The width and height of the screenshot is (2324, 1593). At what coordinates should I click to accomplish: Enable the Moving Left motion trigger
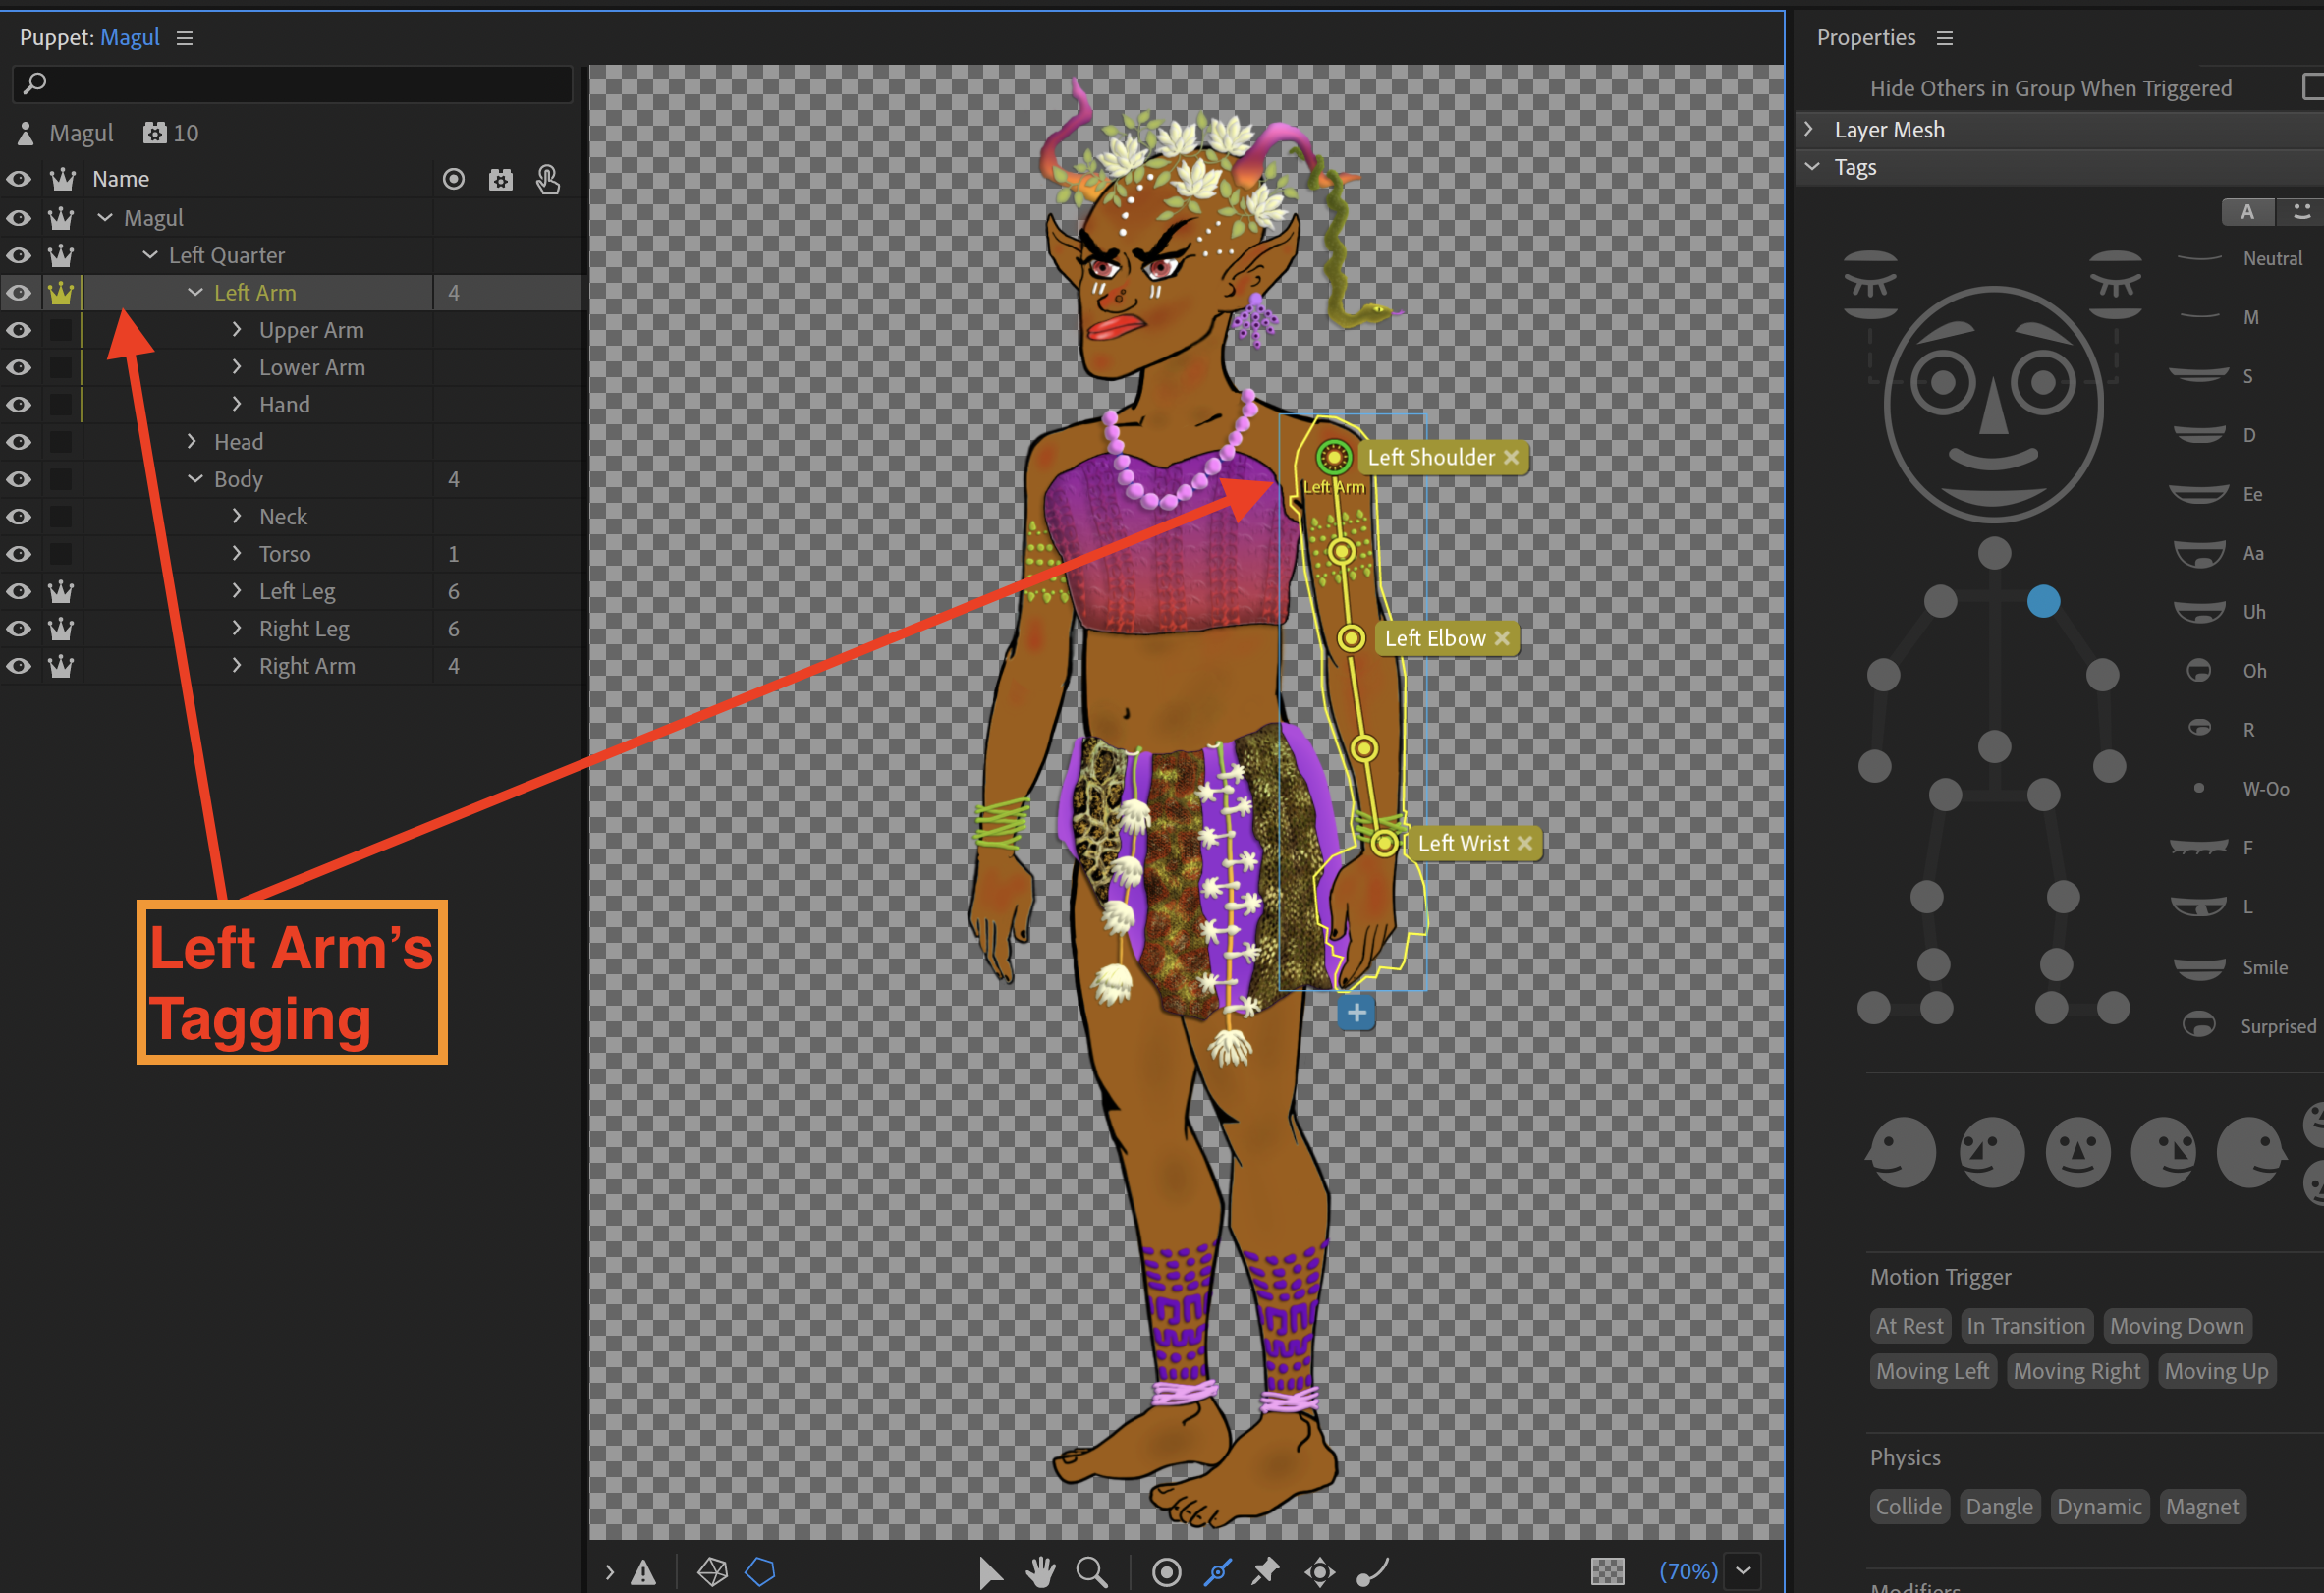click(1932, 1370)
